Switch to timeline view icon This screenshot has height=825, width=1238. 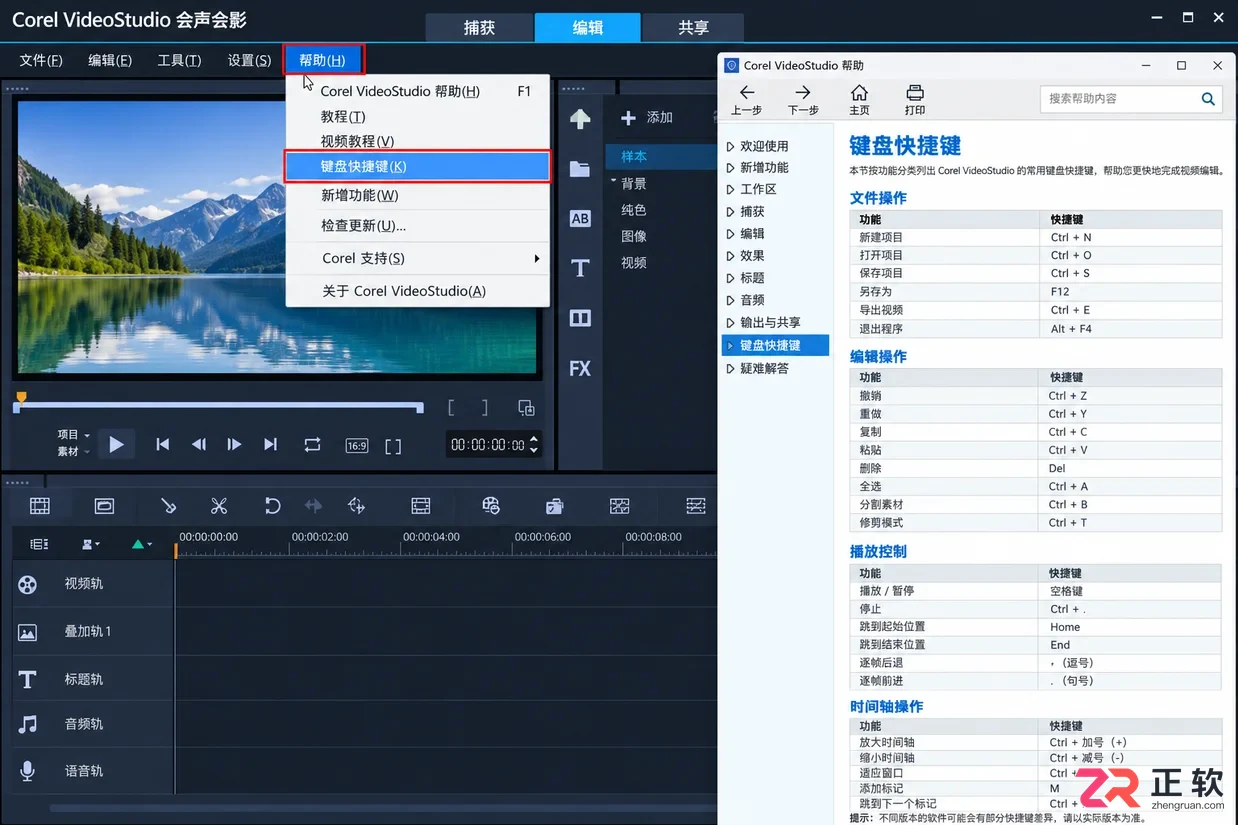point(105,506)
